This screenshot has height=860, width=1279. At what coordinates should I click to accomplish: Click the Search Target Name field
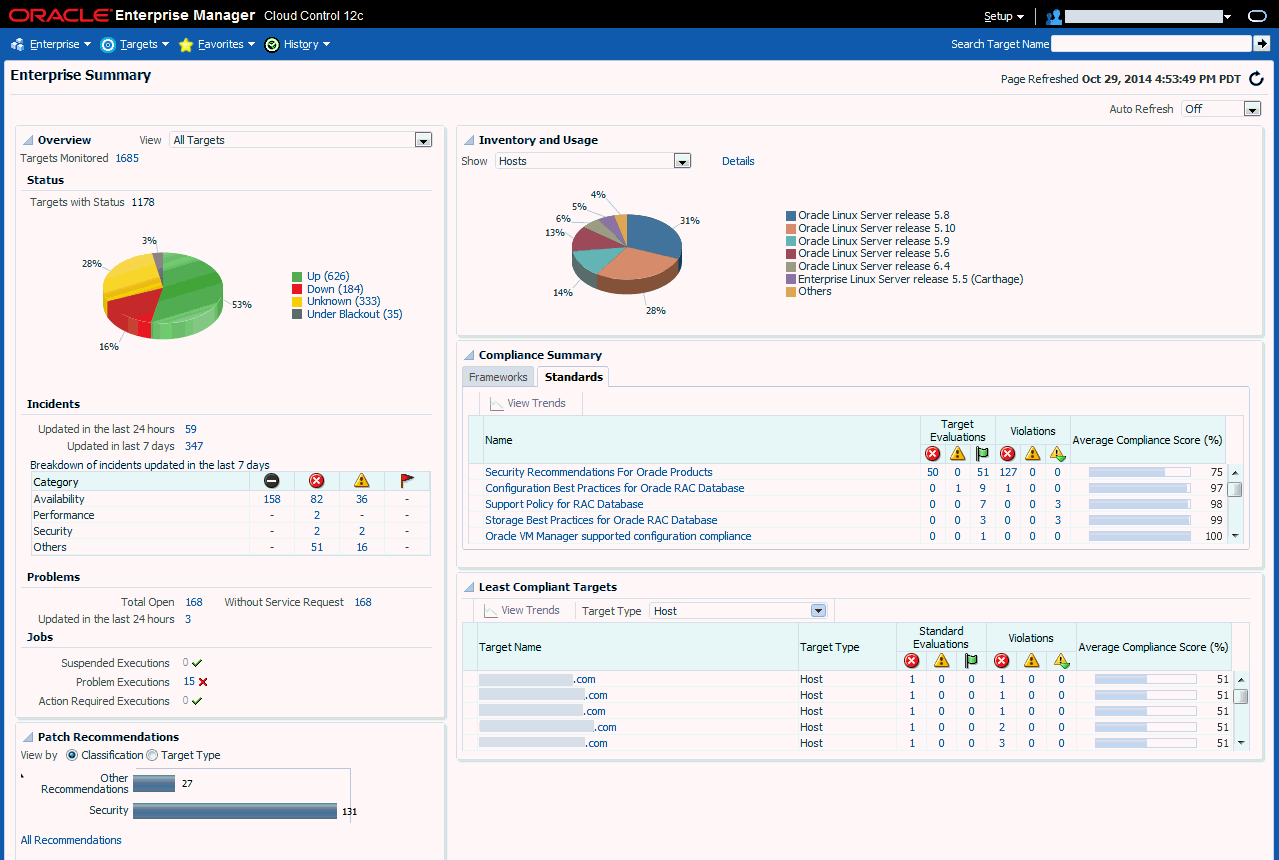click(1151, 44)
